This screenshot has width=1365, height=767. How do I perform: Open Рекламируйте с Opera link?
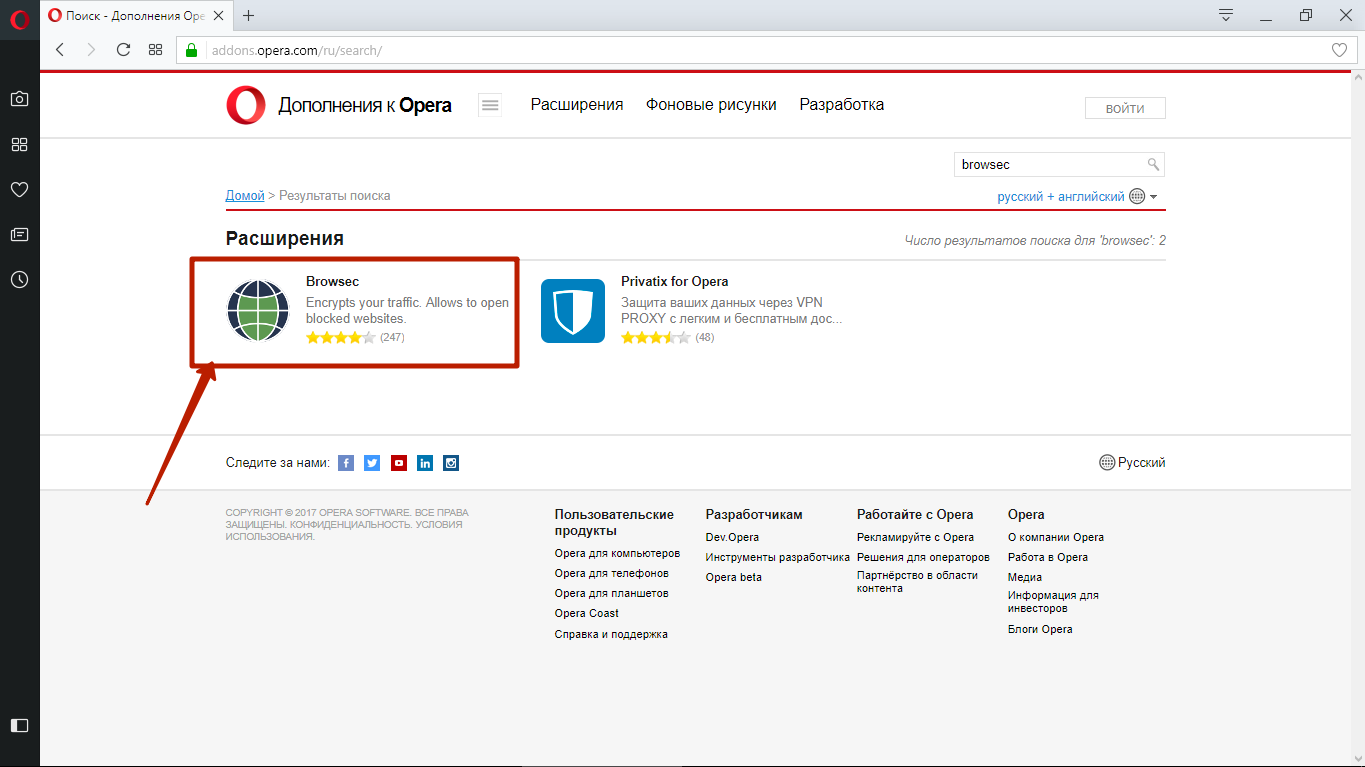click(x=915, y=538)
